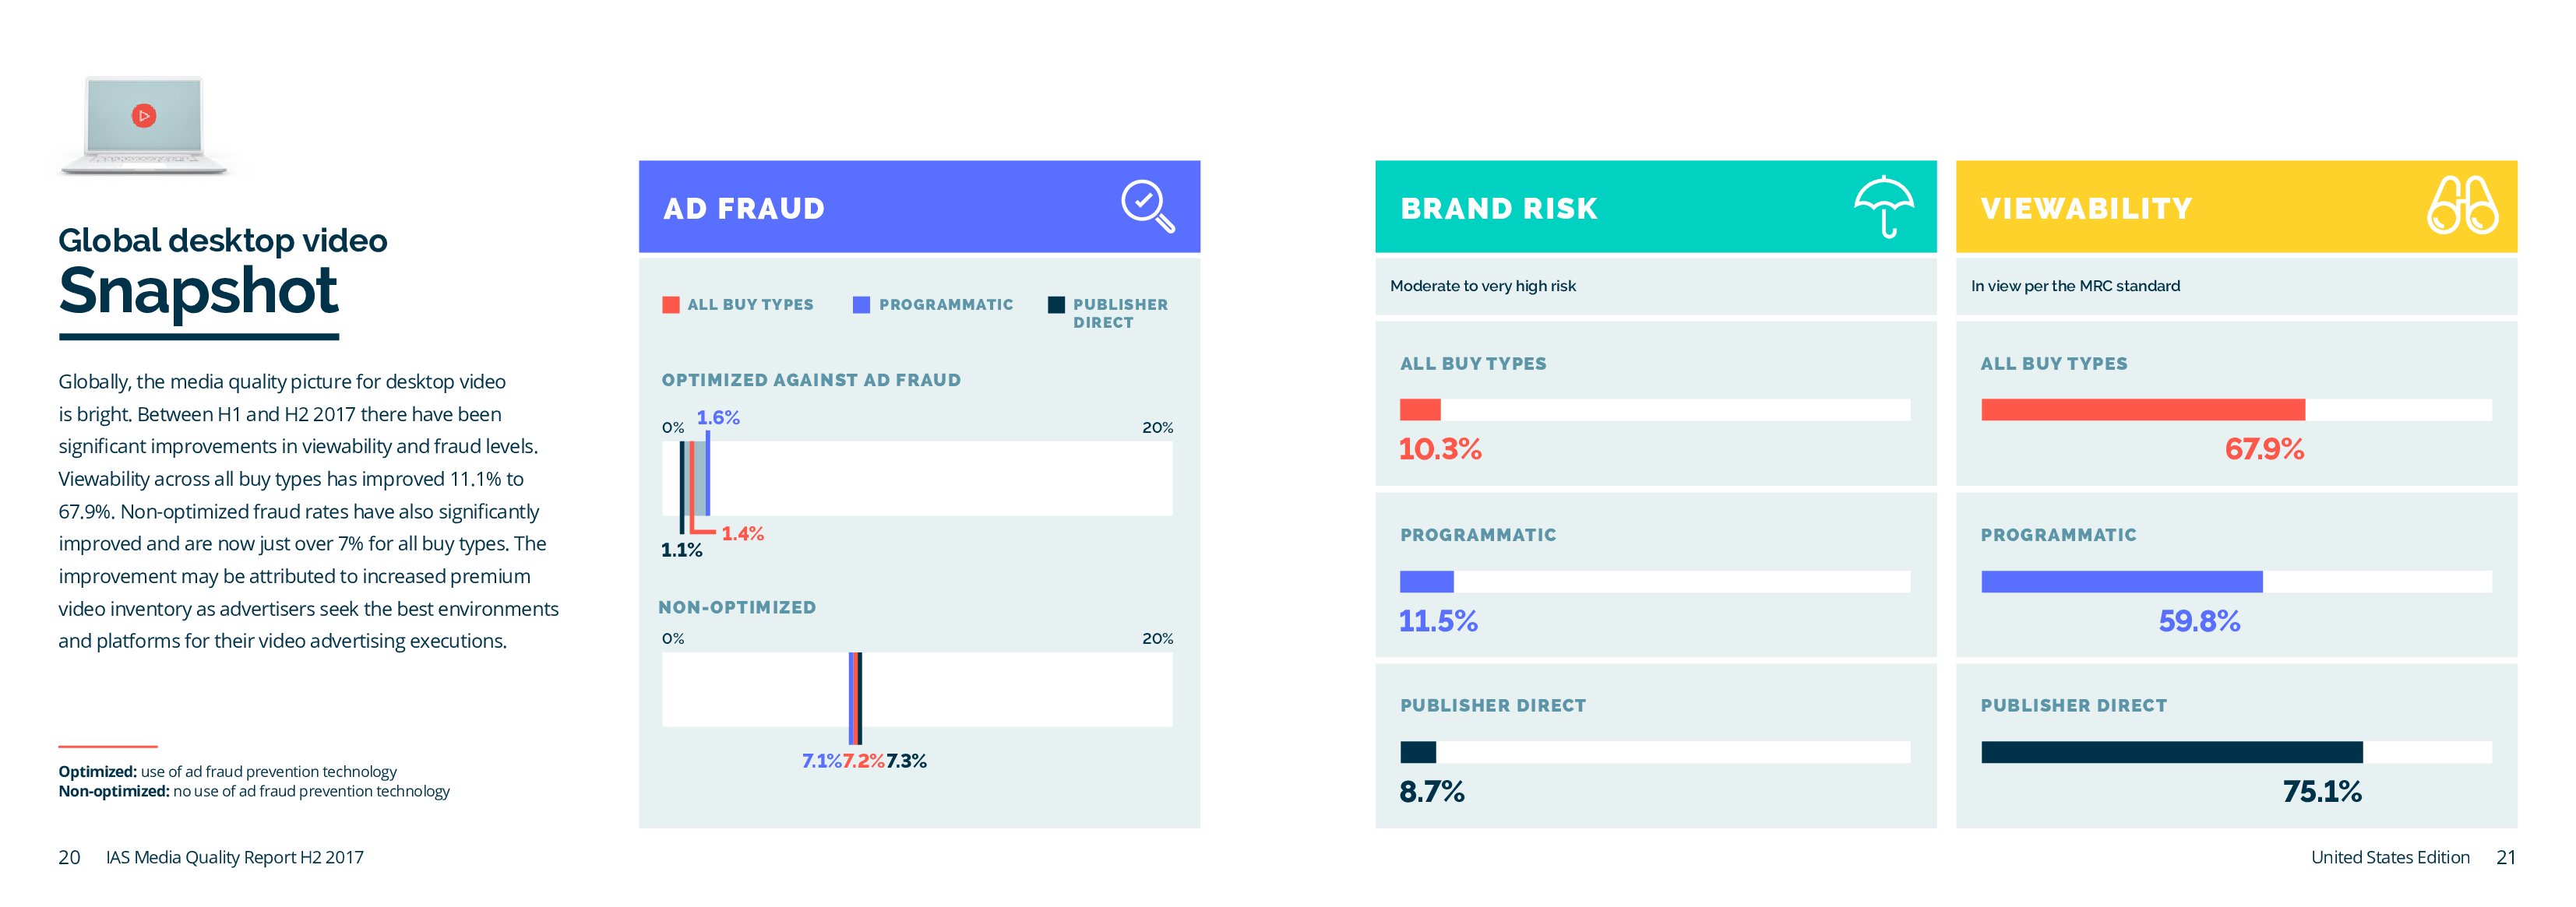Click the magnifying glass checkmark icon

tap(1146, 206)
